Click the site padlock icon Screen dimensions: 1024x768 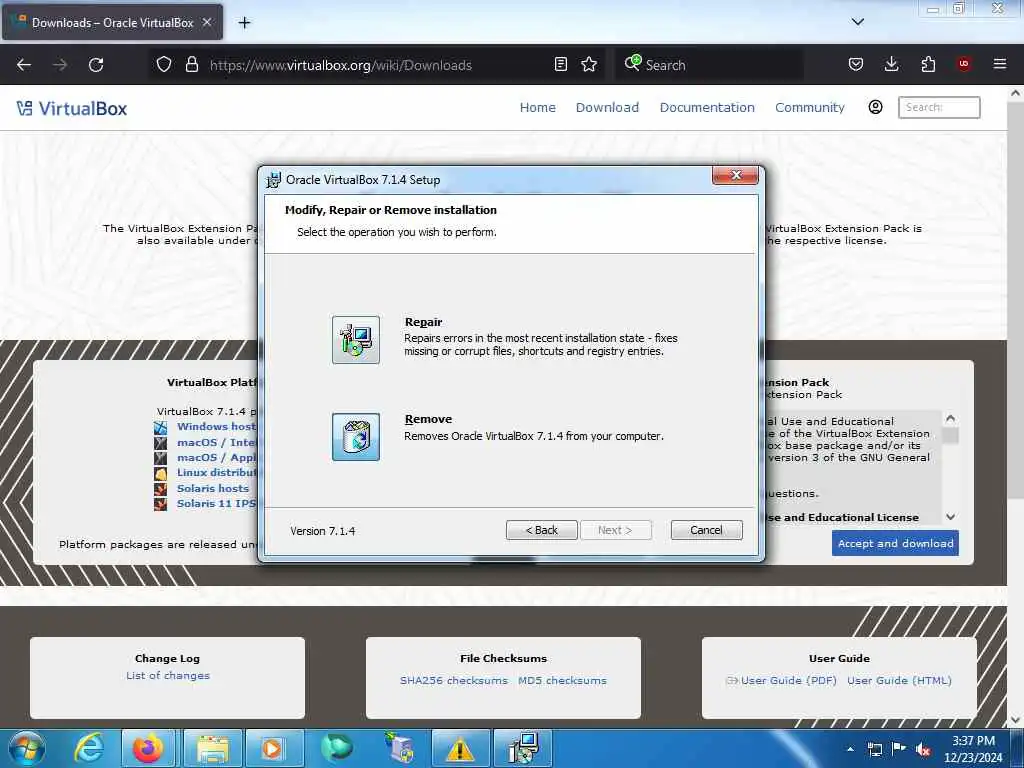191,64
